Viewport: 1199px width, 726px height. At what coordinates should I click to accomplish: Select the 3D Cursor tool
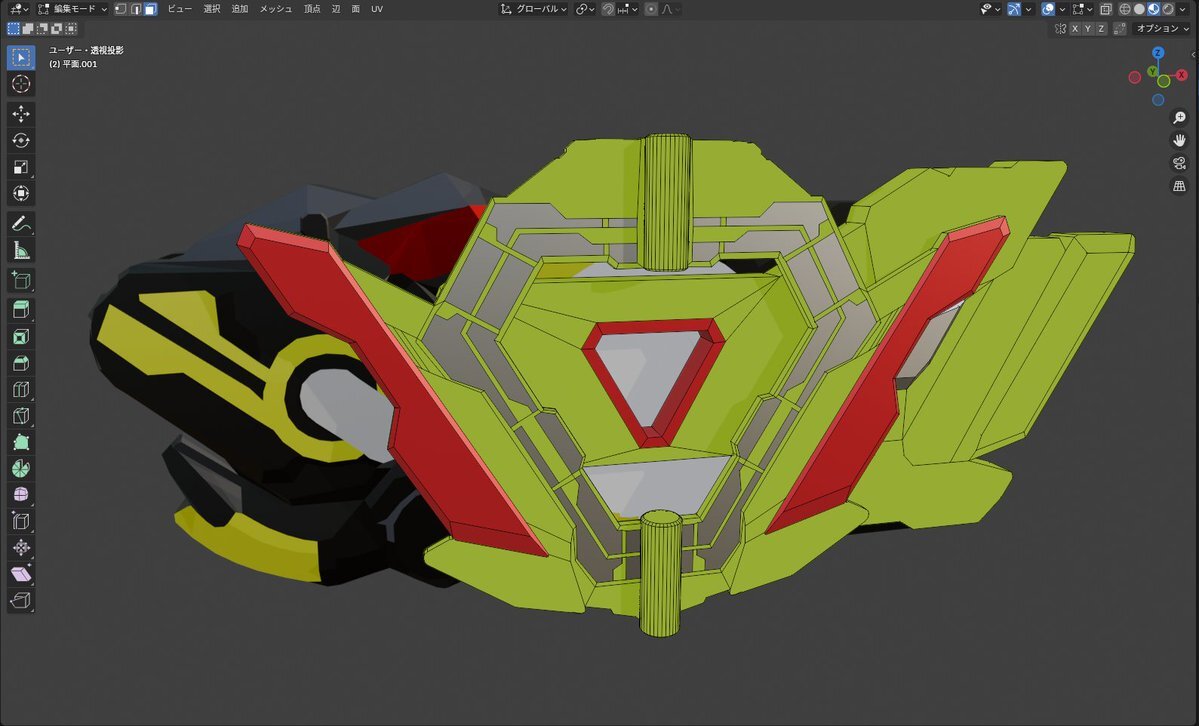pyautogui.click(x=21, y=84)
